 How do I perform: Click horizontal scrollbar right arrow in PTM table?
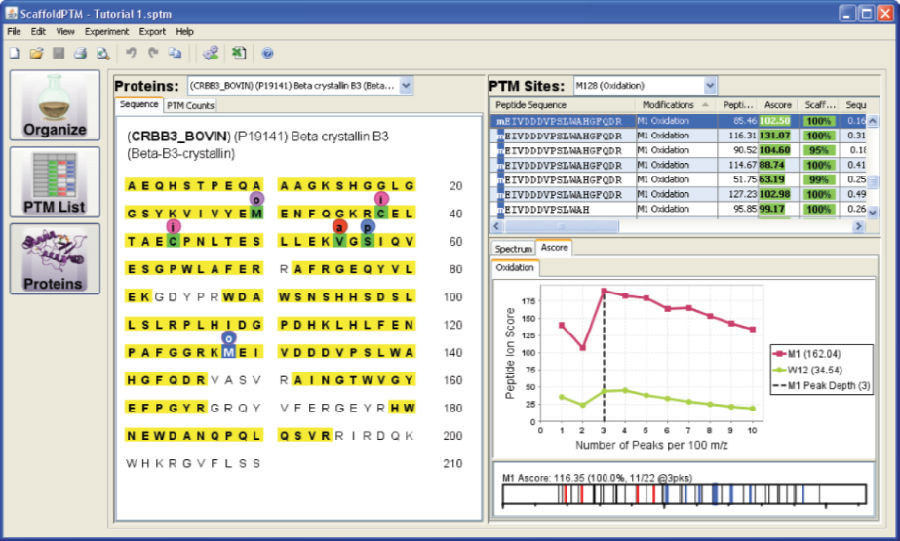point(859,226)
